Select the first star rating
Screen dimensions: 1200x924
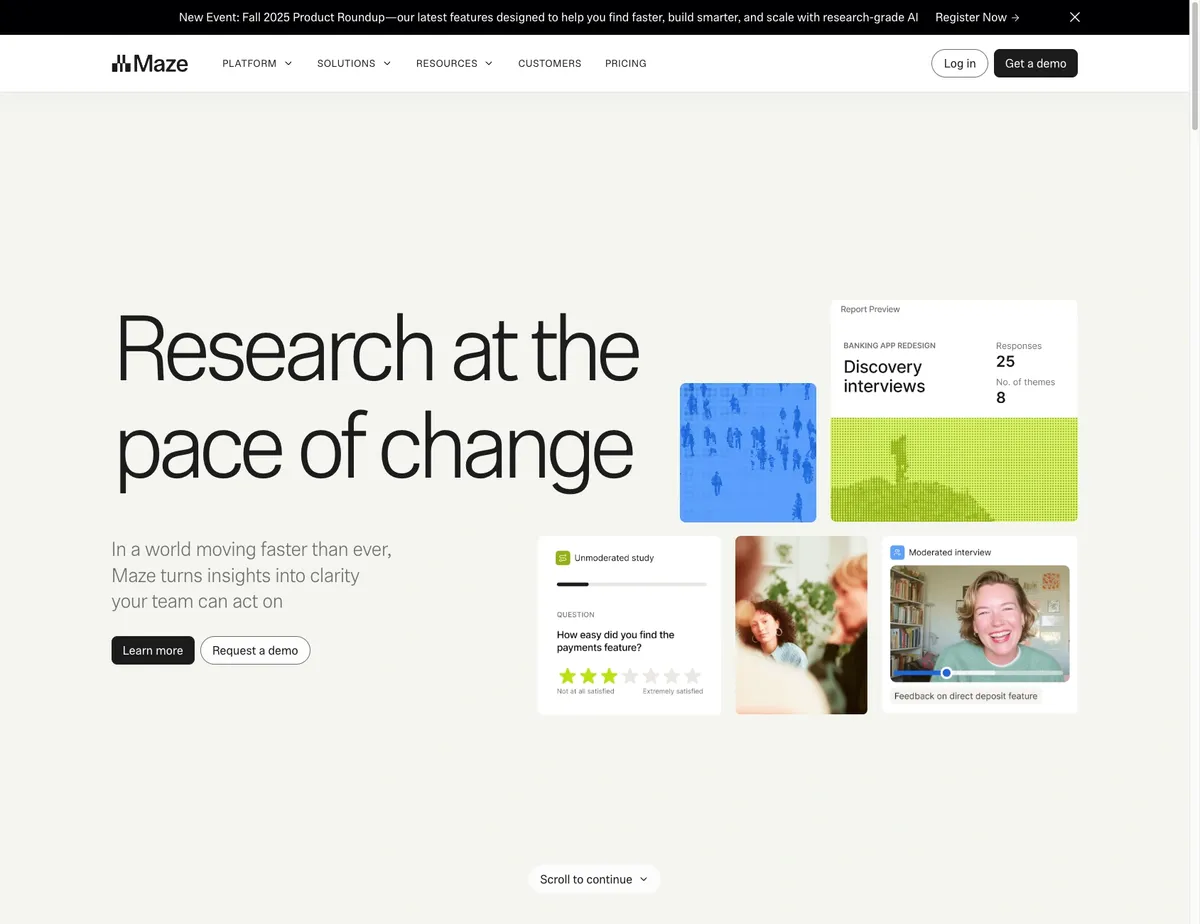pyautogui.click(x=567, y=676)
